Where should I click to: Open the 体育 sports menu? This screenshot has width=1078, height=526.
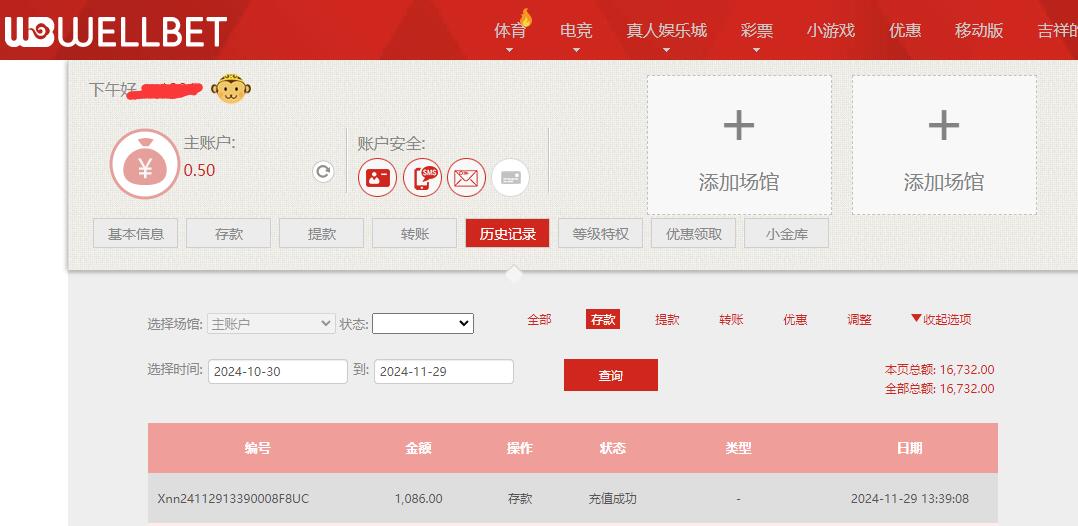point(510,31)
